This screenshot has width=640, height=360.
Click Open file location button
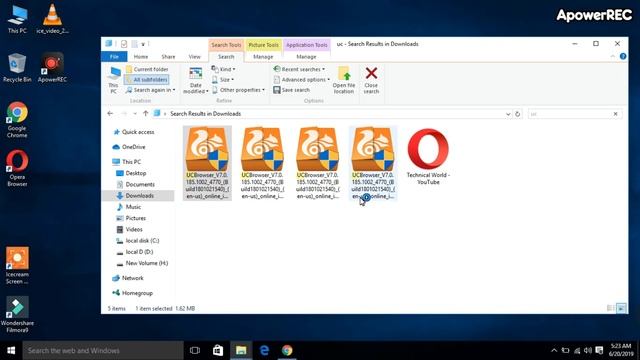[344, 80]
